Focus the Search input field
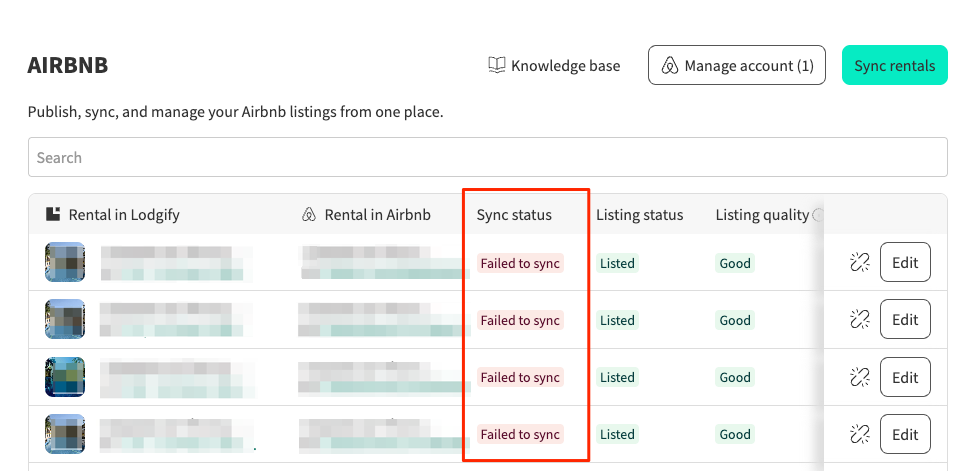This screenshot has height=471, width=971. 487,158
